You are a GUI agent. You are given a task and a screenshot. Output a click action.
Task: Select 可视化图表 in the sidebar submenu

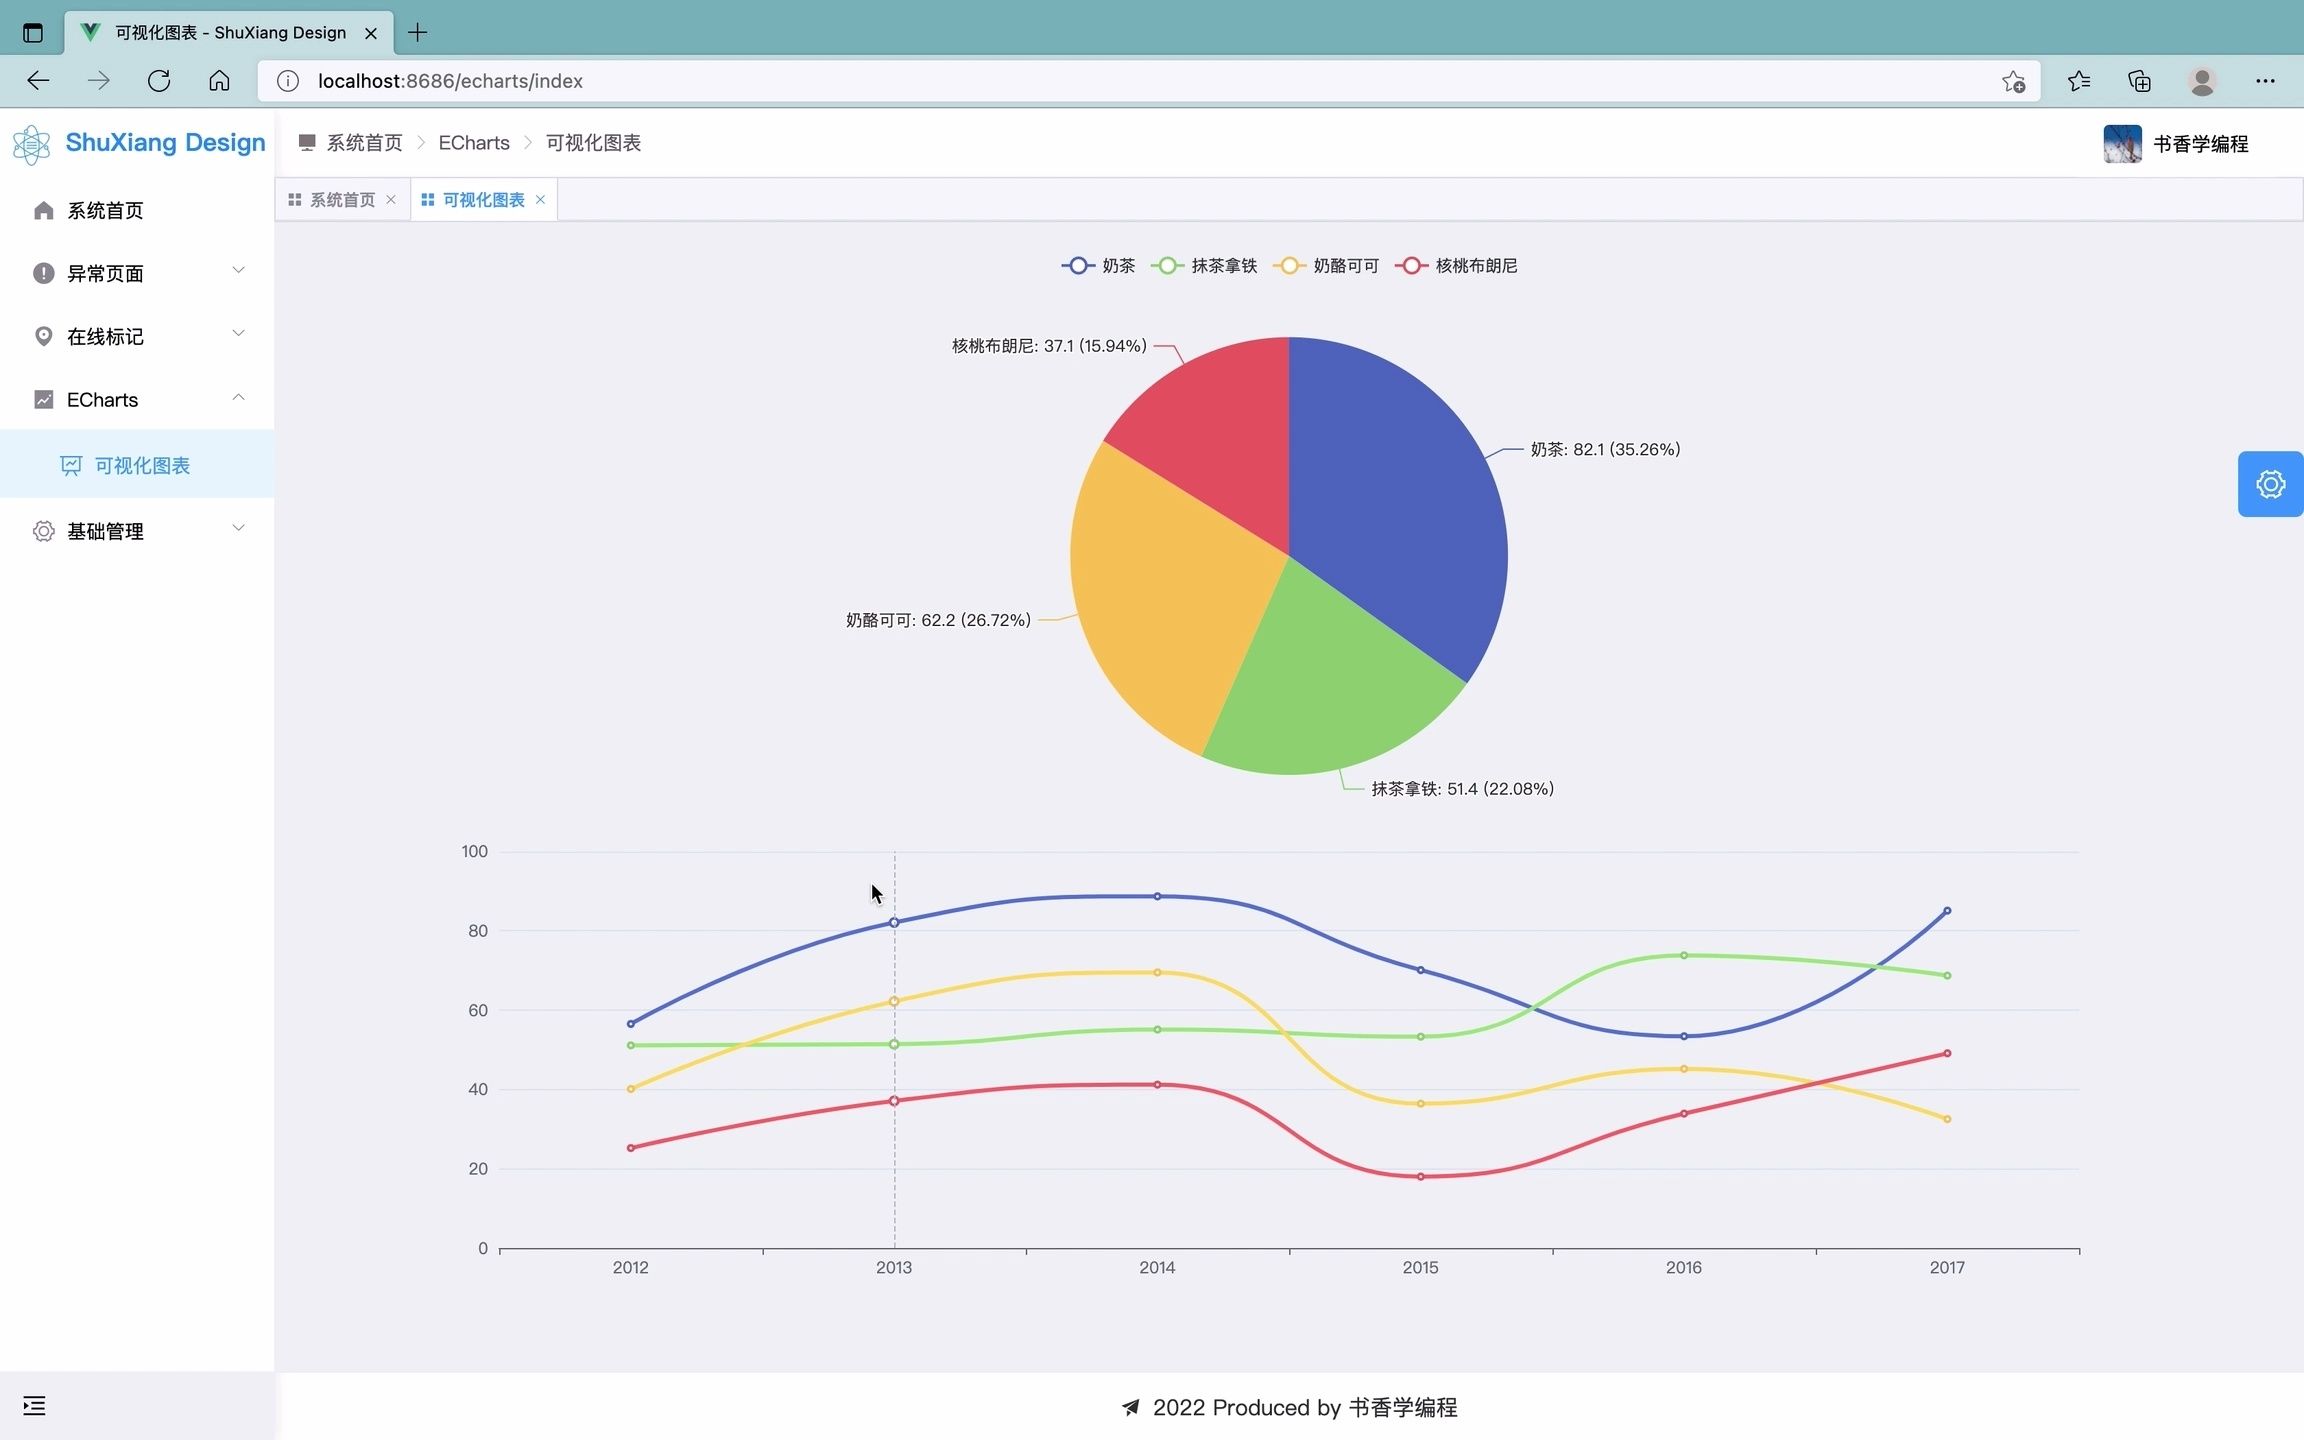137,465
